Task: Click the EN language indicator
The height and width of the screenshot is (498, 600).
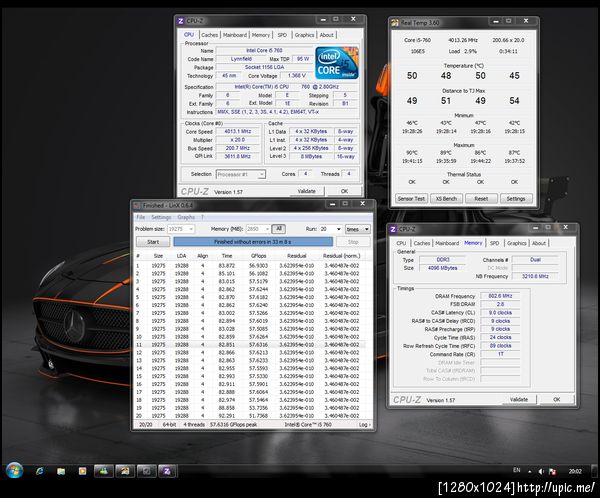Action: 517,470
